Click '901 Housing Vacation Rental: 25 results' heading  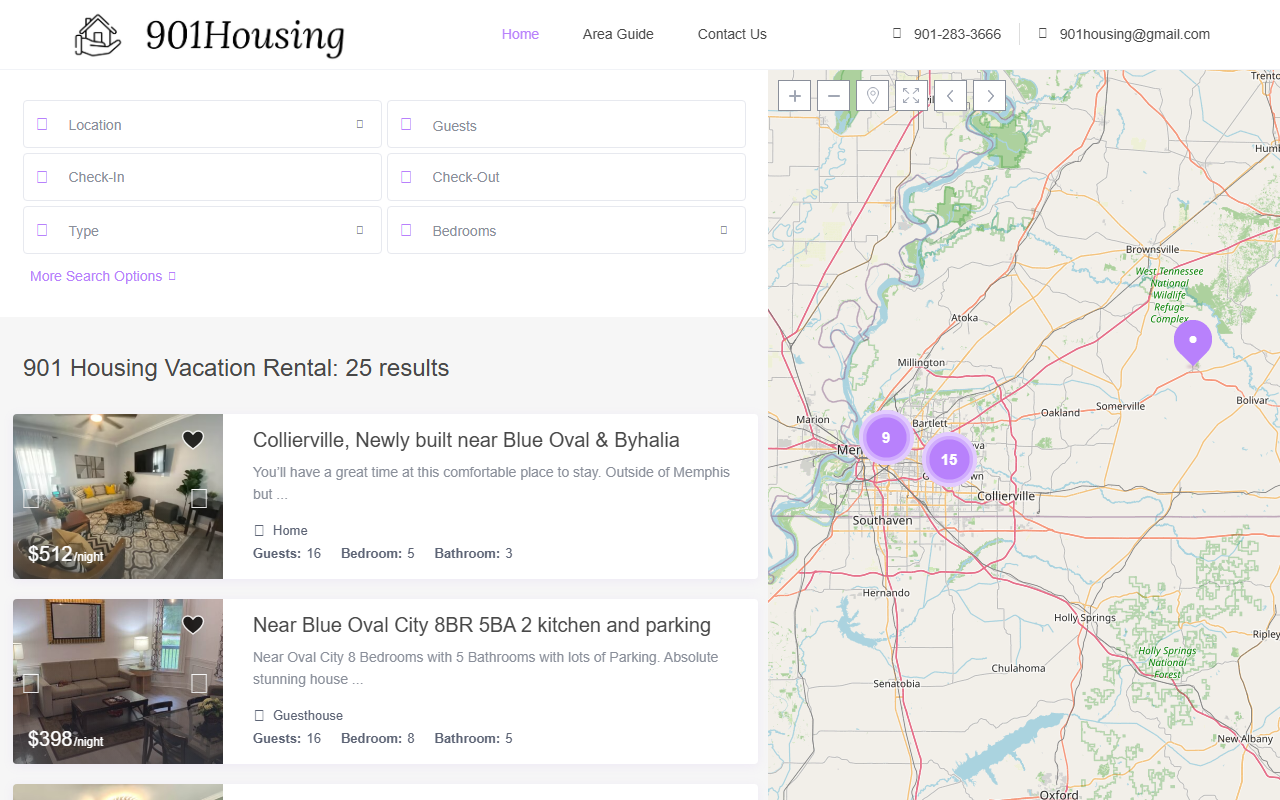coord(236,368)
